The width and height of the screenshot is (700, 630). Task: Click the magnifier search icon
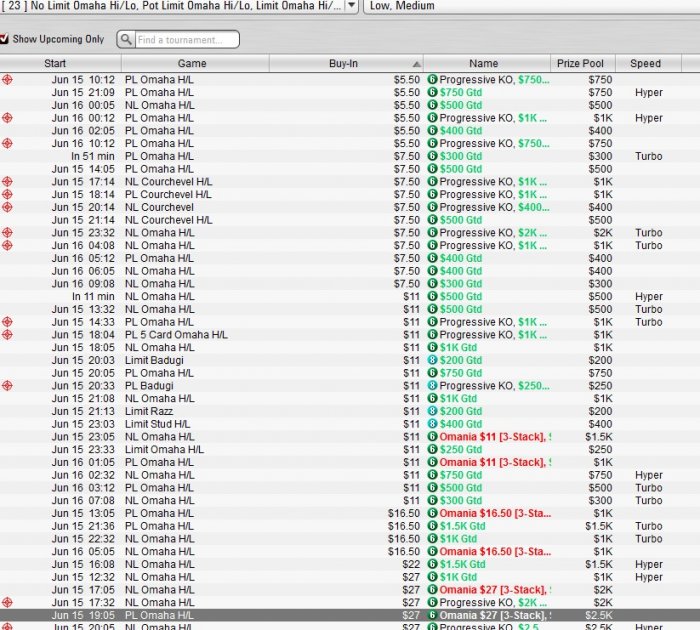tap(126, 39)
